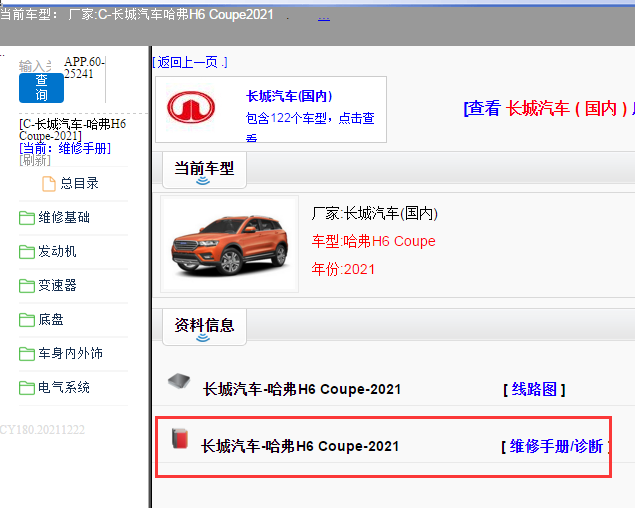Click the folder icon next to 电气系统
The height and width of the screenshot is (508, 635).
(27, 388)
